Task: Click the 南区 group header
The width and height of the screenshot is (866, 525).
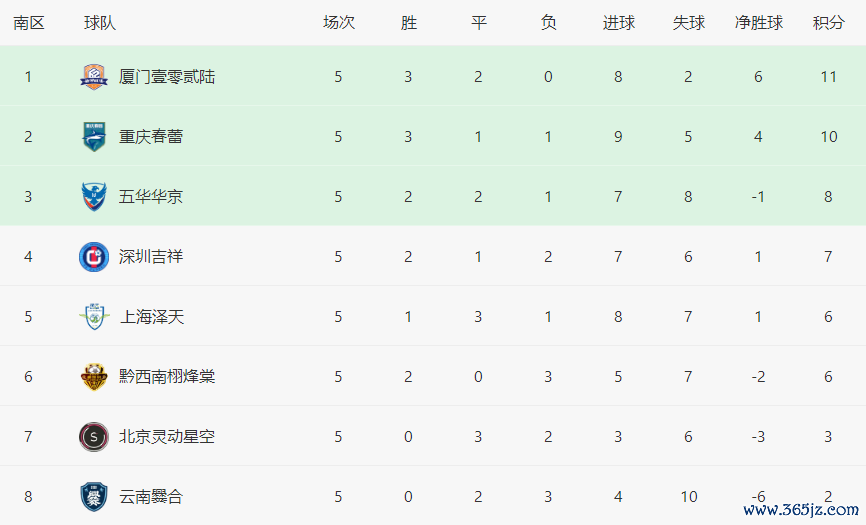Action: click(29, 22)
